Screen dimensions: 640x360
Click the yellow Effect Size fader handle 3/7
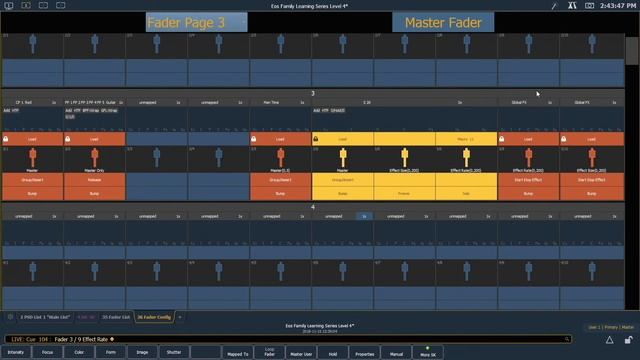coord(404,158)
